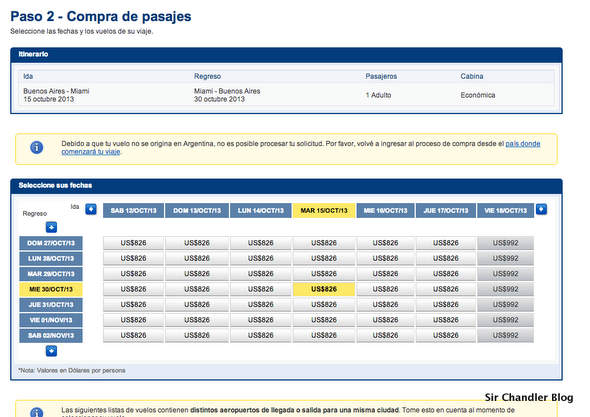Pick US$992 fare for VIE 18/OCT and SAB 02/NOV
Image resolution: width=590 pixels, height=417 pixels.
(505, 335)
